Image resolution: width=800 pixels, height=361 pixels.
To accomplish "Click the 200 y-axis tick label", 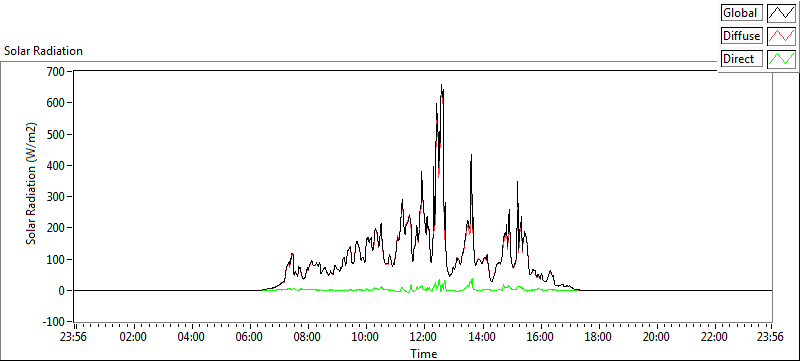I will click(56, 228).
